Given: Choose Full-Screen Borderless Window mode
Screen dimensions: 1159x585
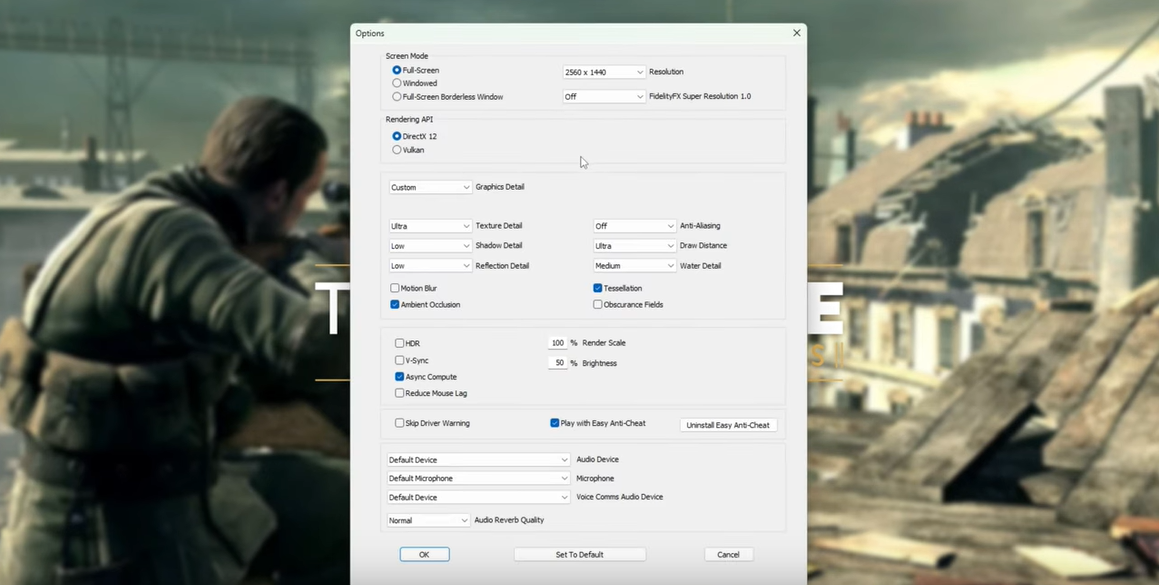Looking at the screenshot, I should tap(397, 97).
